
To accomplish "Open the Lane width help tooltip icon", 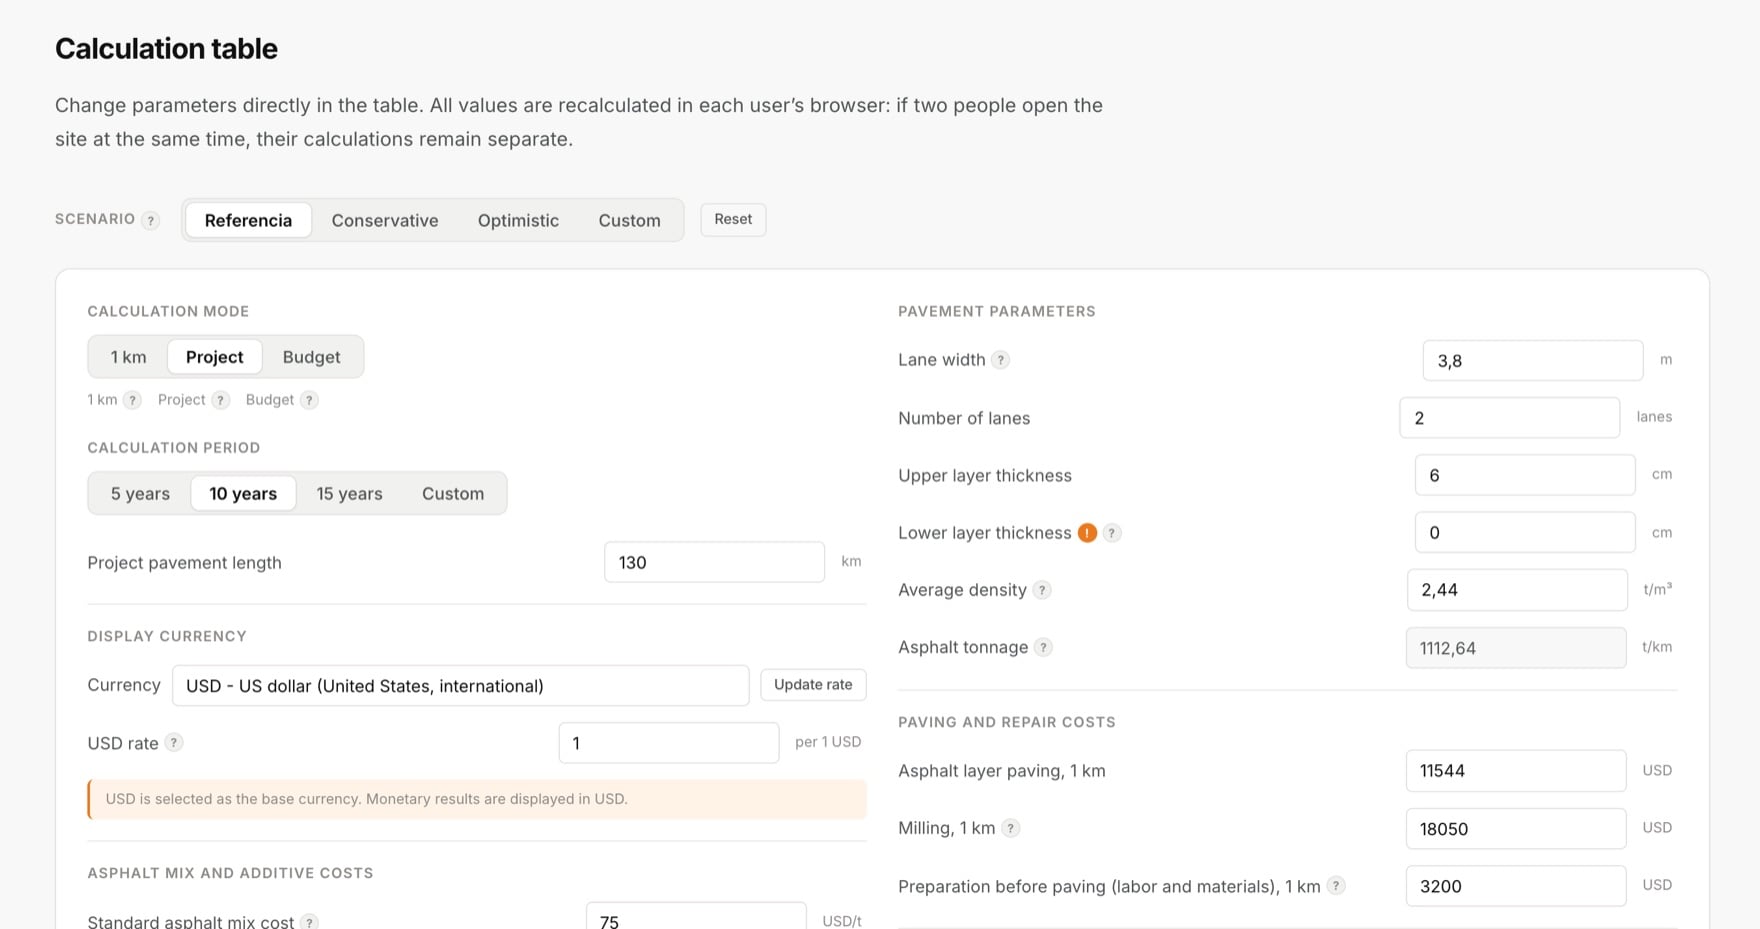I will click(x=1000, y=360).
